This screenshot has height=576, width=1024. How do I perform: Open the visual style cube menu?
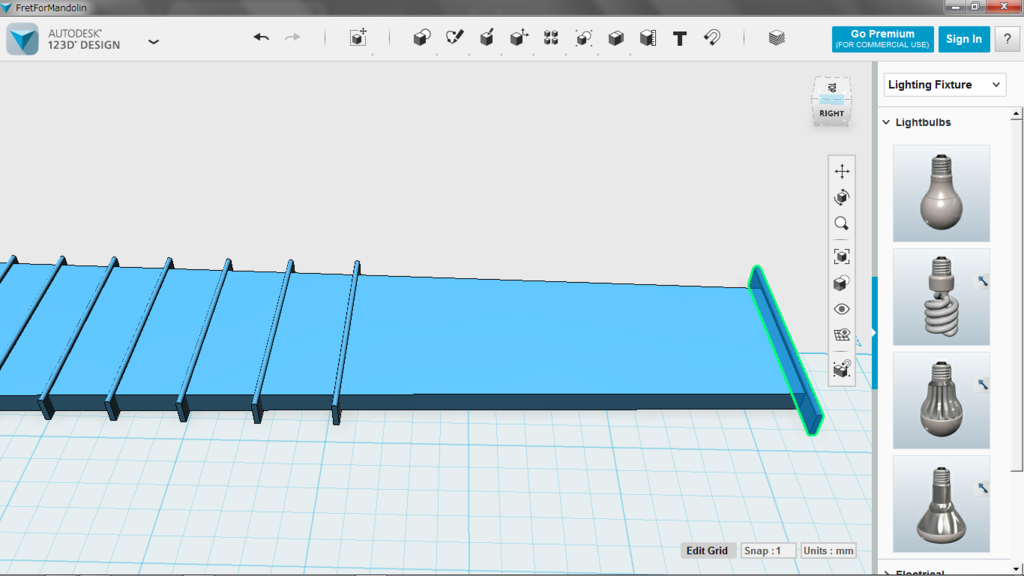[x=842, y=283]
